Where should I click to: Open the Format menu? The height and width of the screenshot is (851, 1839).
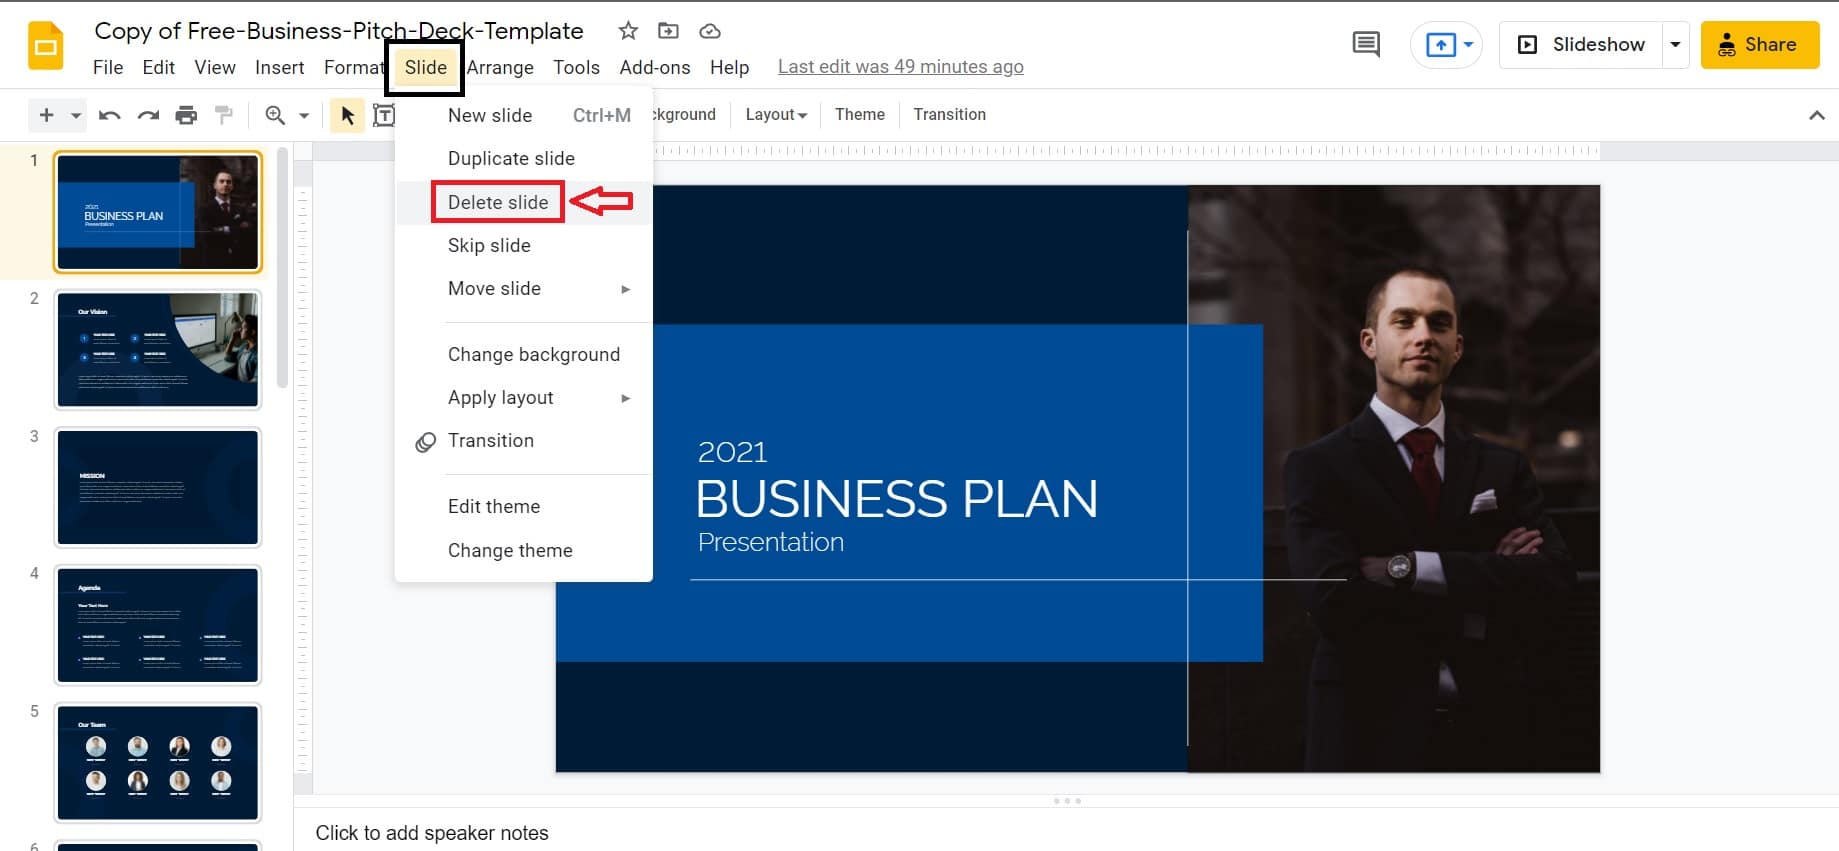353,67
